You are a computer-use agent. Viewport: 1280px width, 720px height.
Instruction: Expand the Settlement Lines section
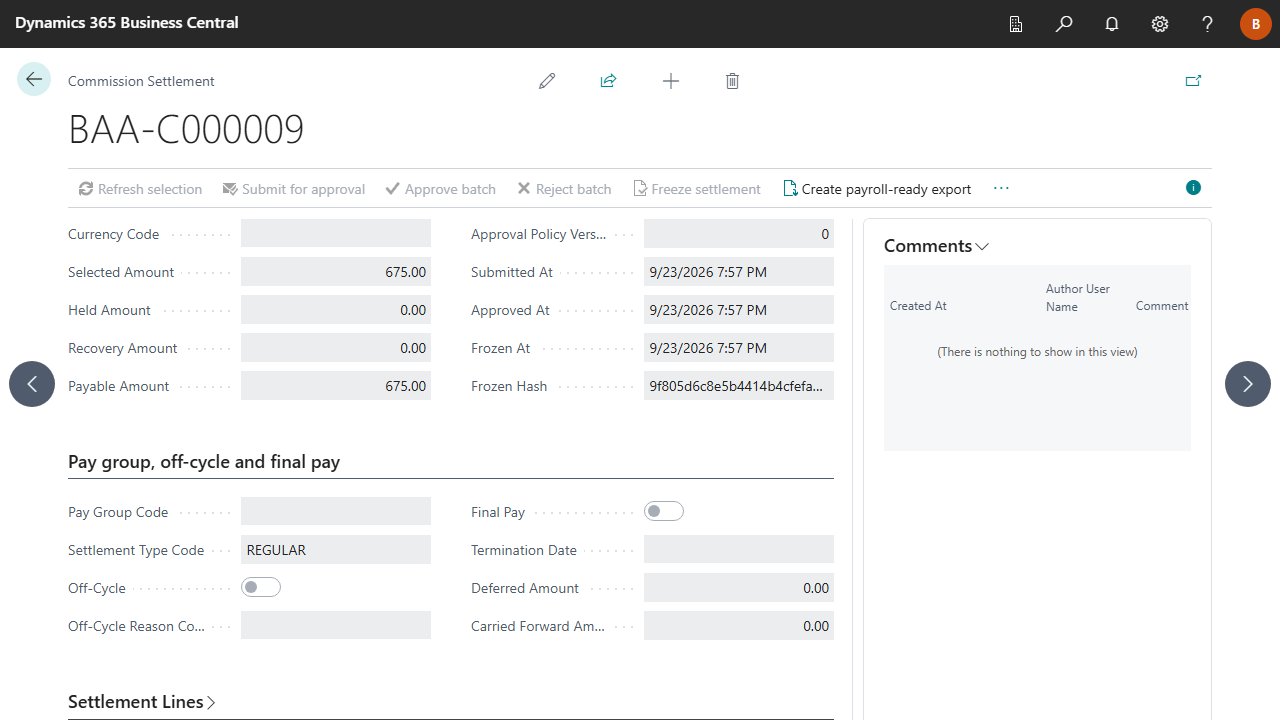(142, 702)
